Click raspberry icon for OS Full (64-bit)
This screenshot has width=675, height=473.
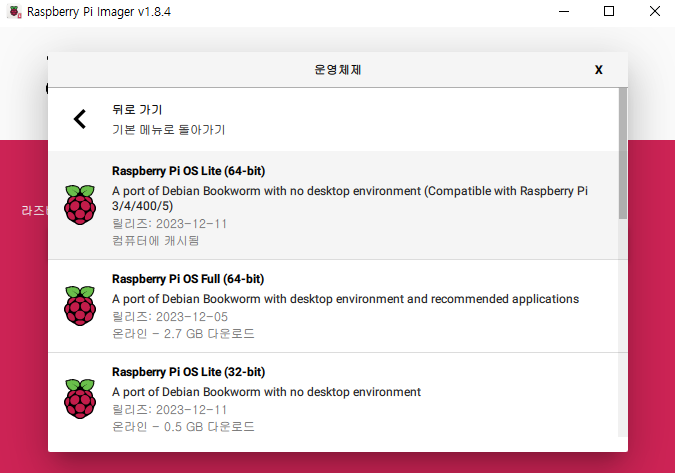(80, 306)
